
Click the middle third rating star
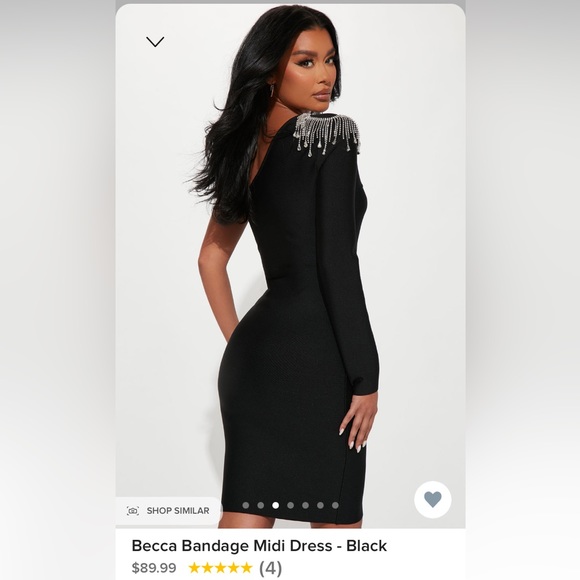click(220, 567)
